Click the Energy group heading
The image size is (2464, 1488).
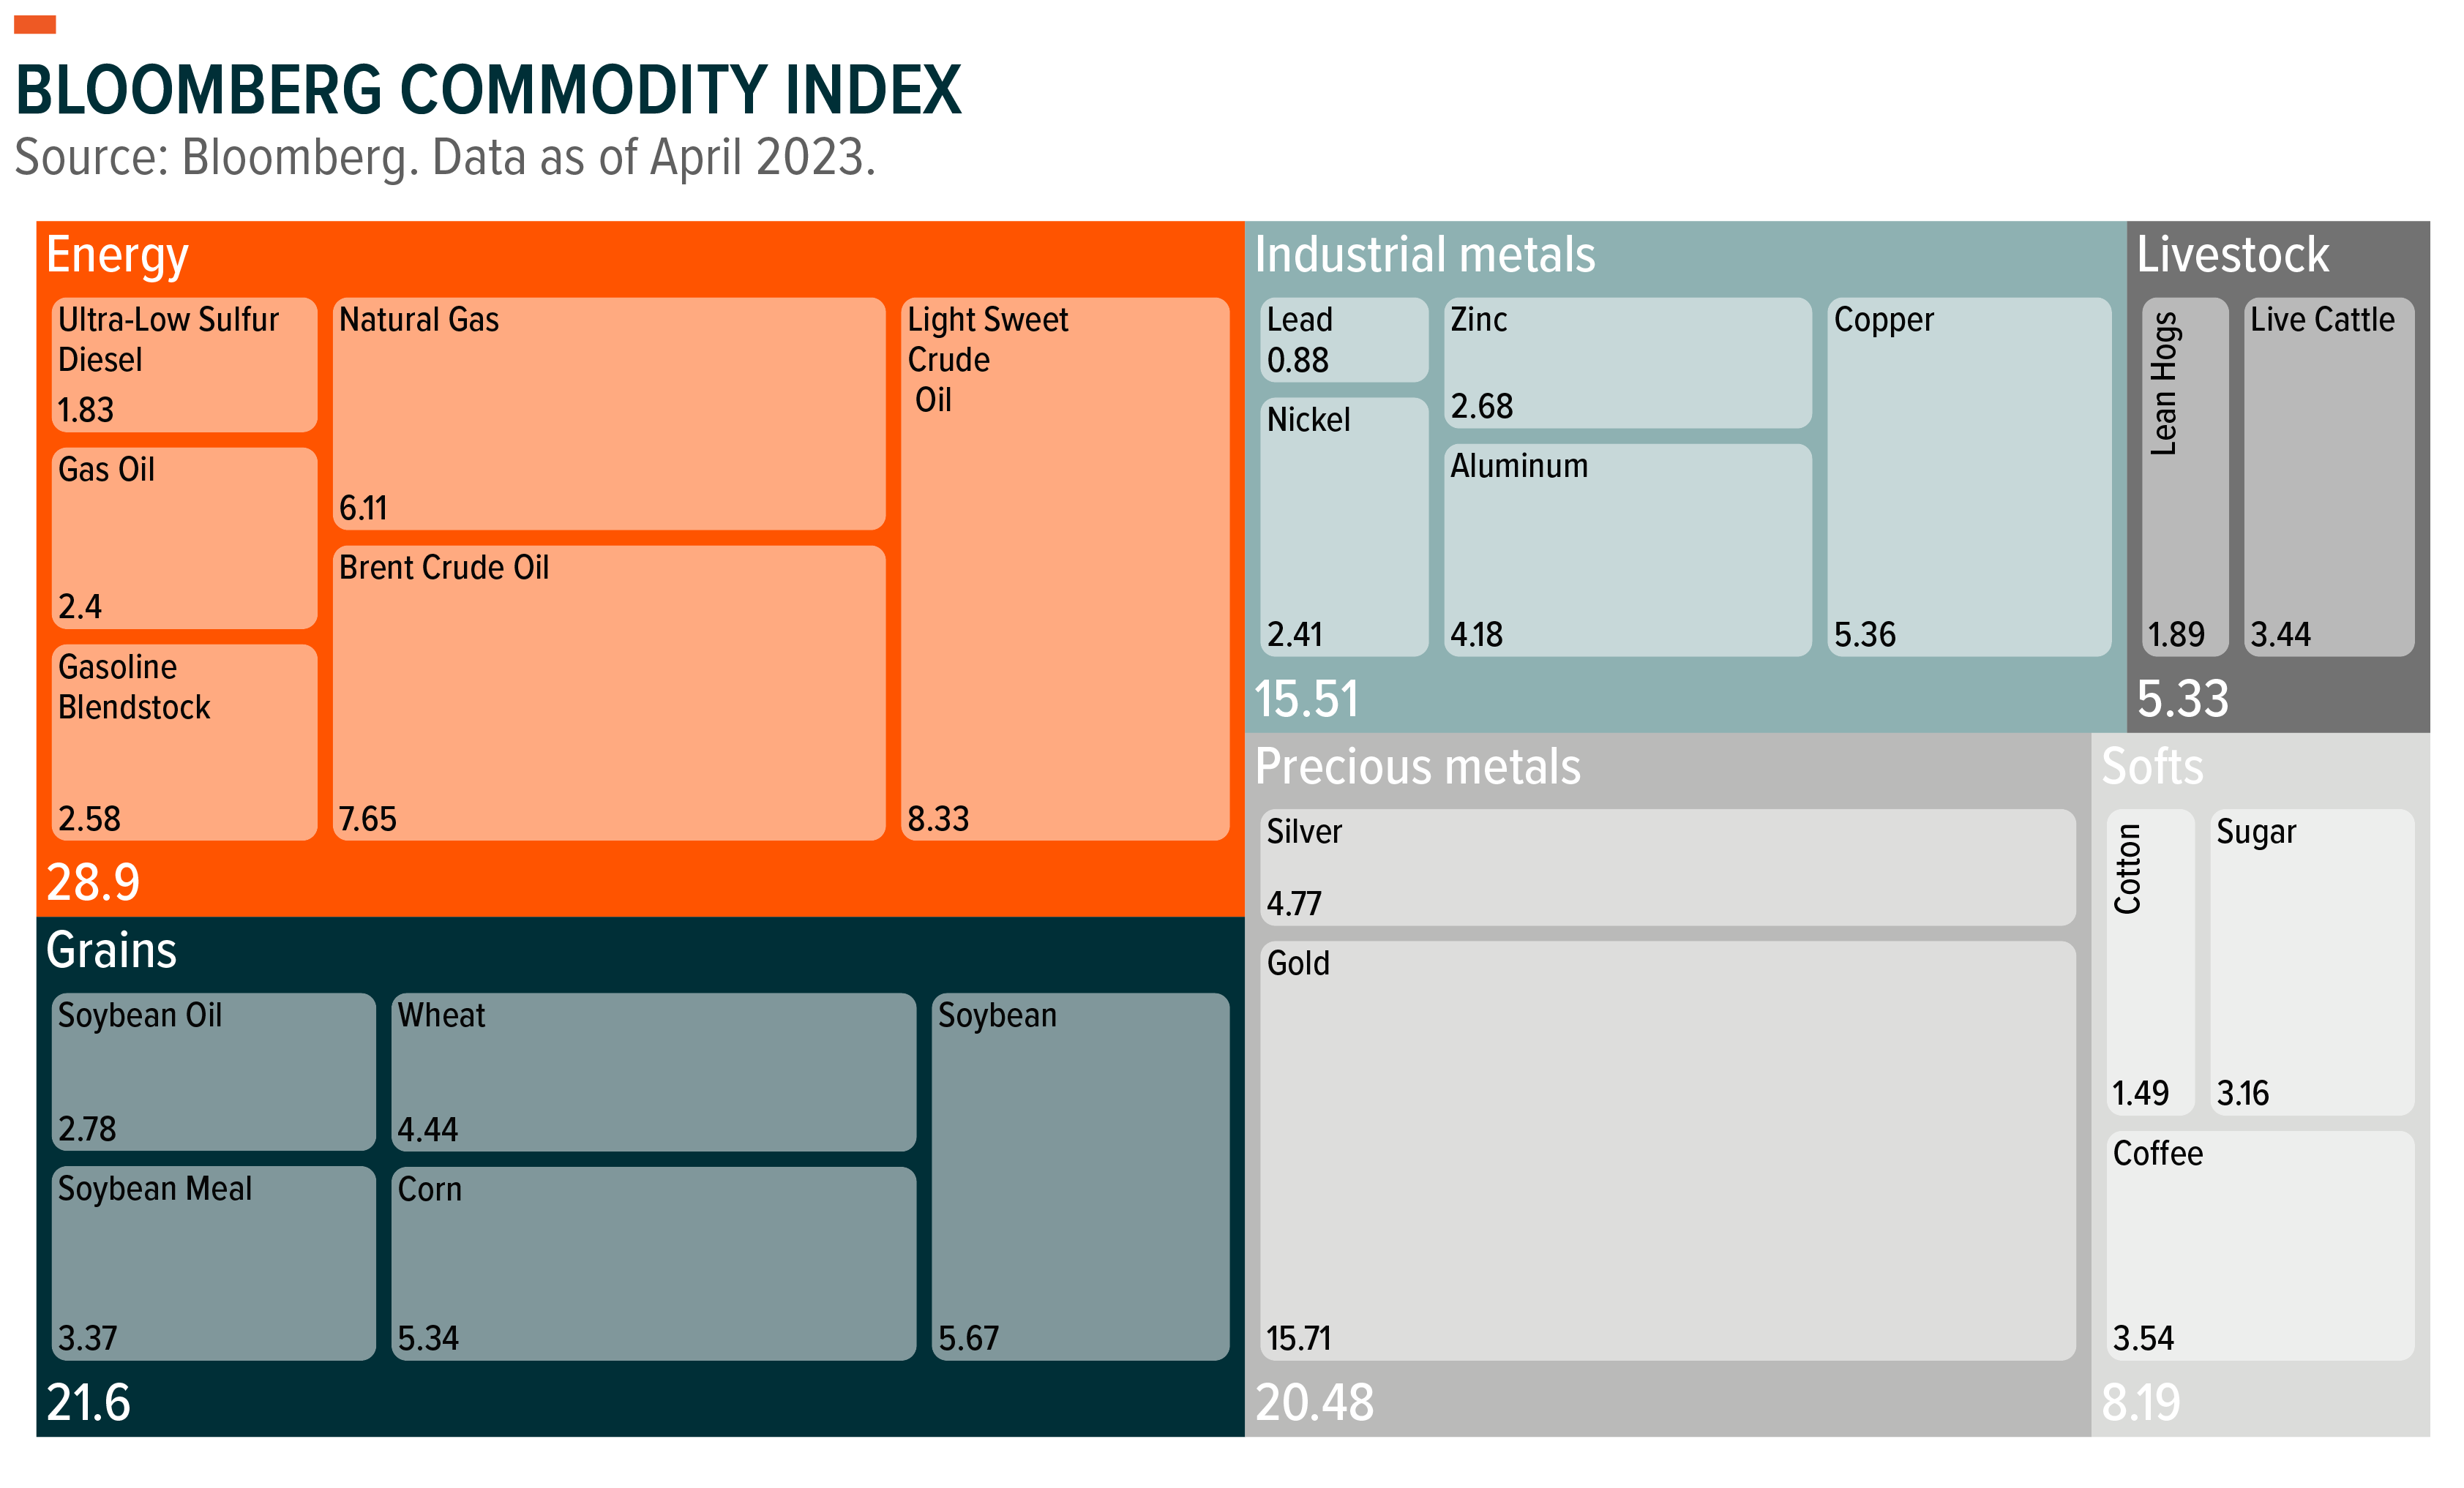(x=117, y=256)
